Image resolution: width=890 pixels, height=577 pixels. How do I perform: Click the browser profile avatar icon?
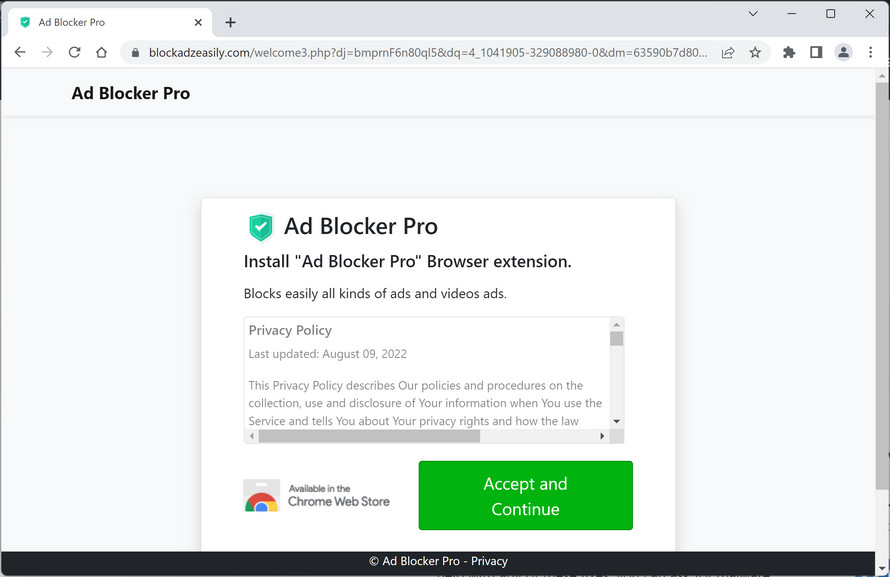(843, 52)
